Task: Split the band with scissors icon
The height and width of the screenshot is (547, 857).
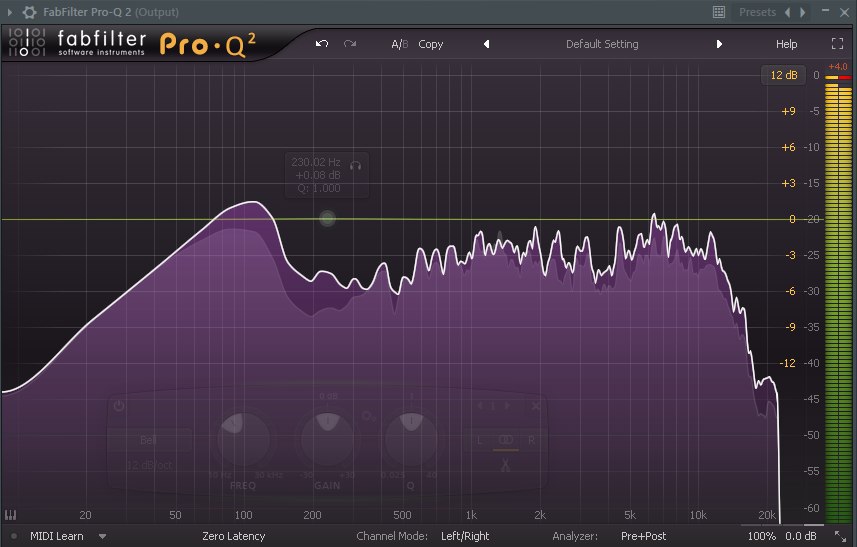Action: click(505, 466)
